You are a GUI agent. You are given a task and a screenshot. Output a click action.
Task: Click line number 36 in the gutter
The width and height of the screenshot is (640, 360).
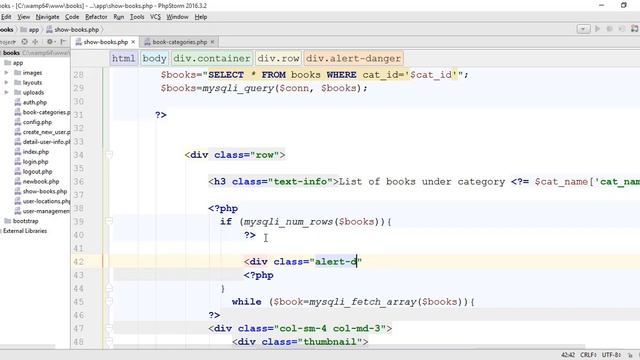[78, 182]
